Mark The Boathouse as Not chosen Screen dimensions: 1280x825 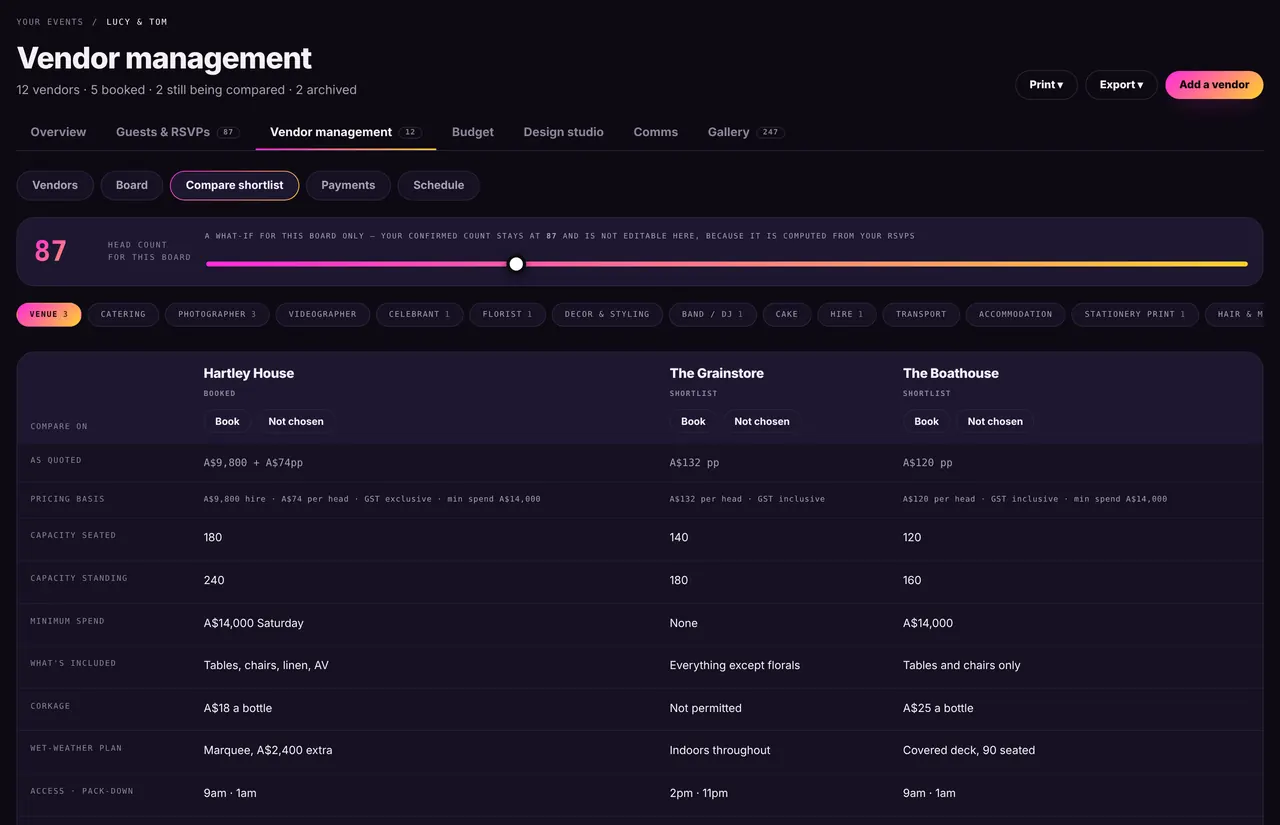(995, 422)
